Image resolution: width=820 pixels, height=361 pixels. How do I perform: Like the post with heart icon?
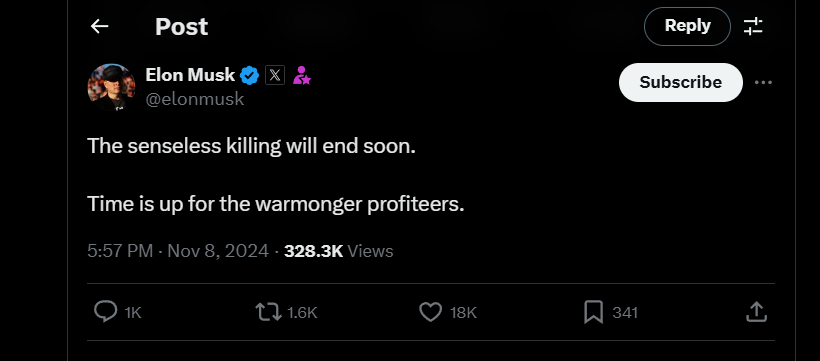pos(431,312)
